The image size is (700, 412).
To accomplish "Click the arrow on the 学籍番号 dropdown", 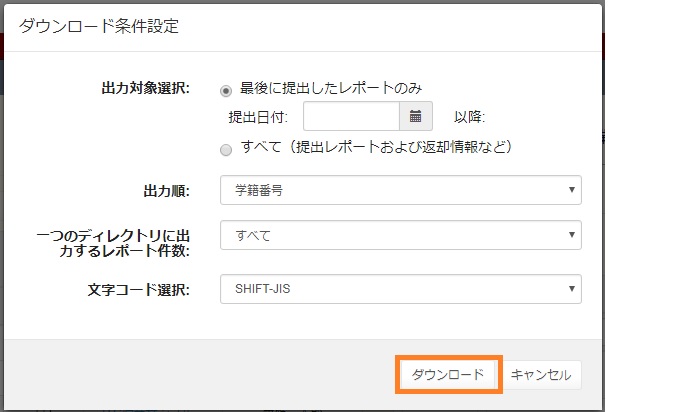I will click(571, 189).
